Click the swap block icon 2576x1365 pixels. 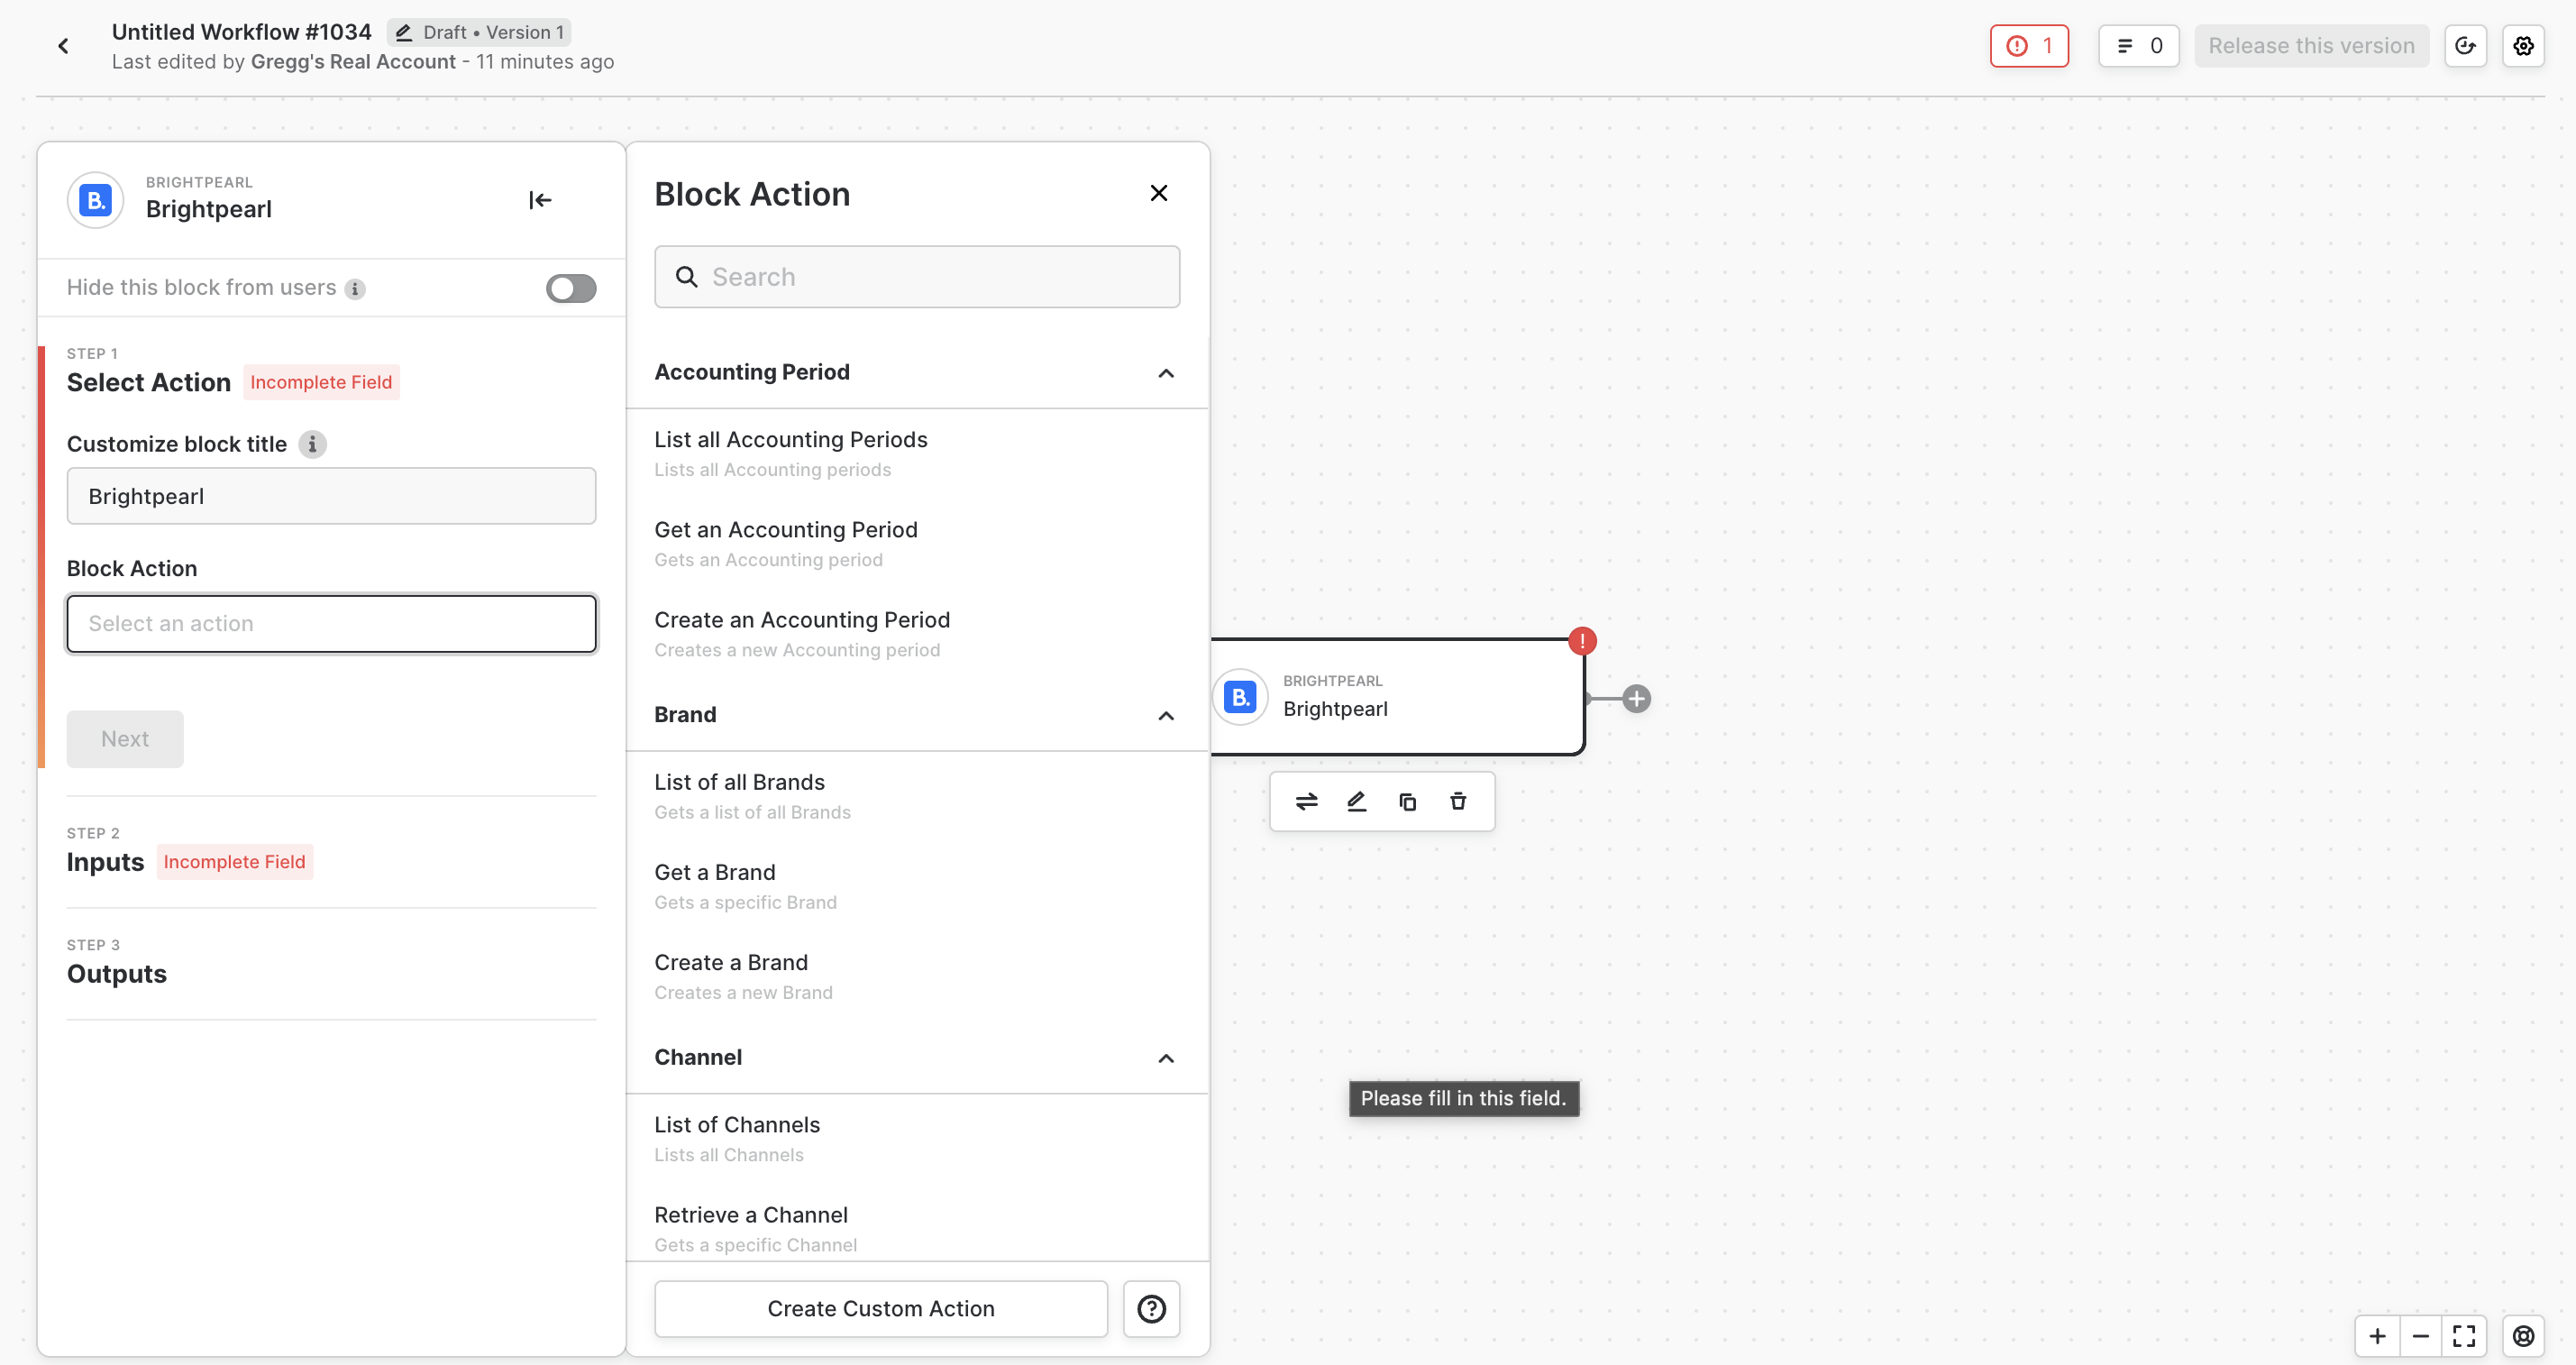1306,801
